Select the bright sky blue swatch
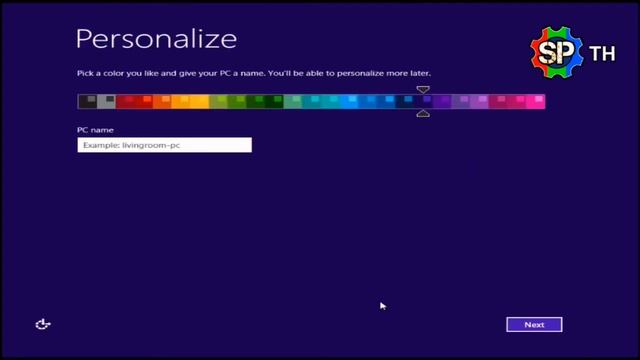640x360 pixels. tap(349, 102)
